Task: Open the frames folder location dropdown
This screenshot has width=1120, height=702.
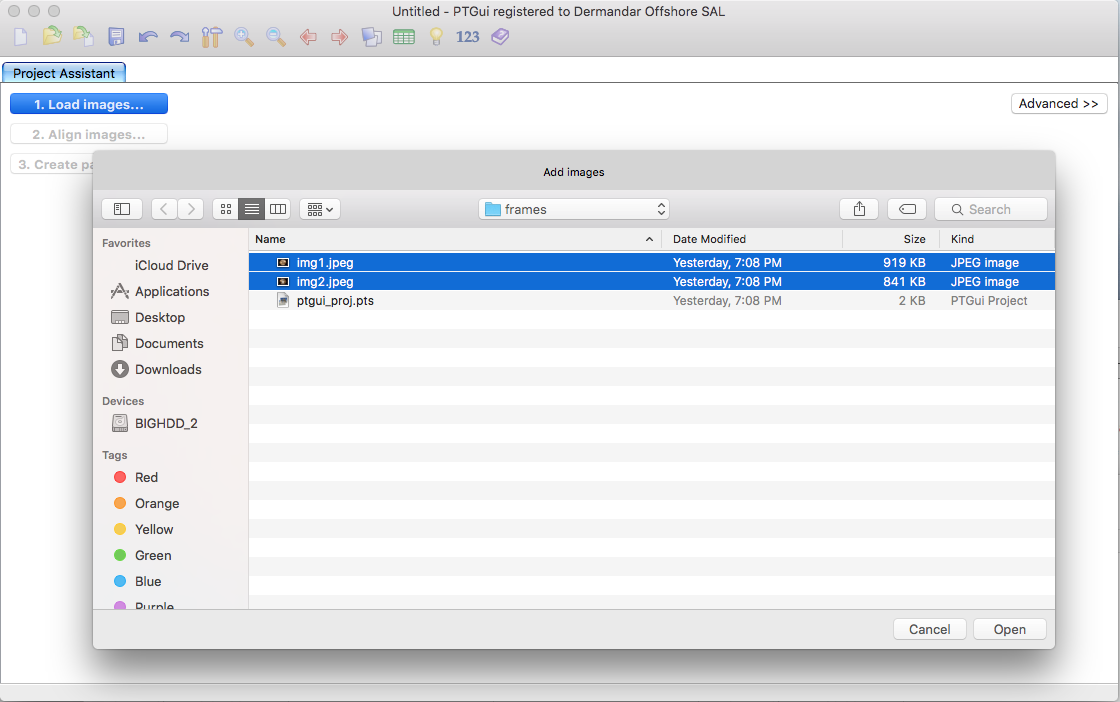Action: (x=574, y=209)
